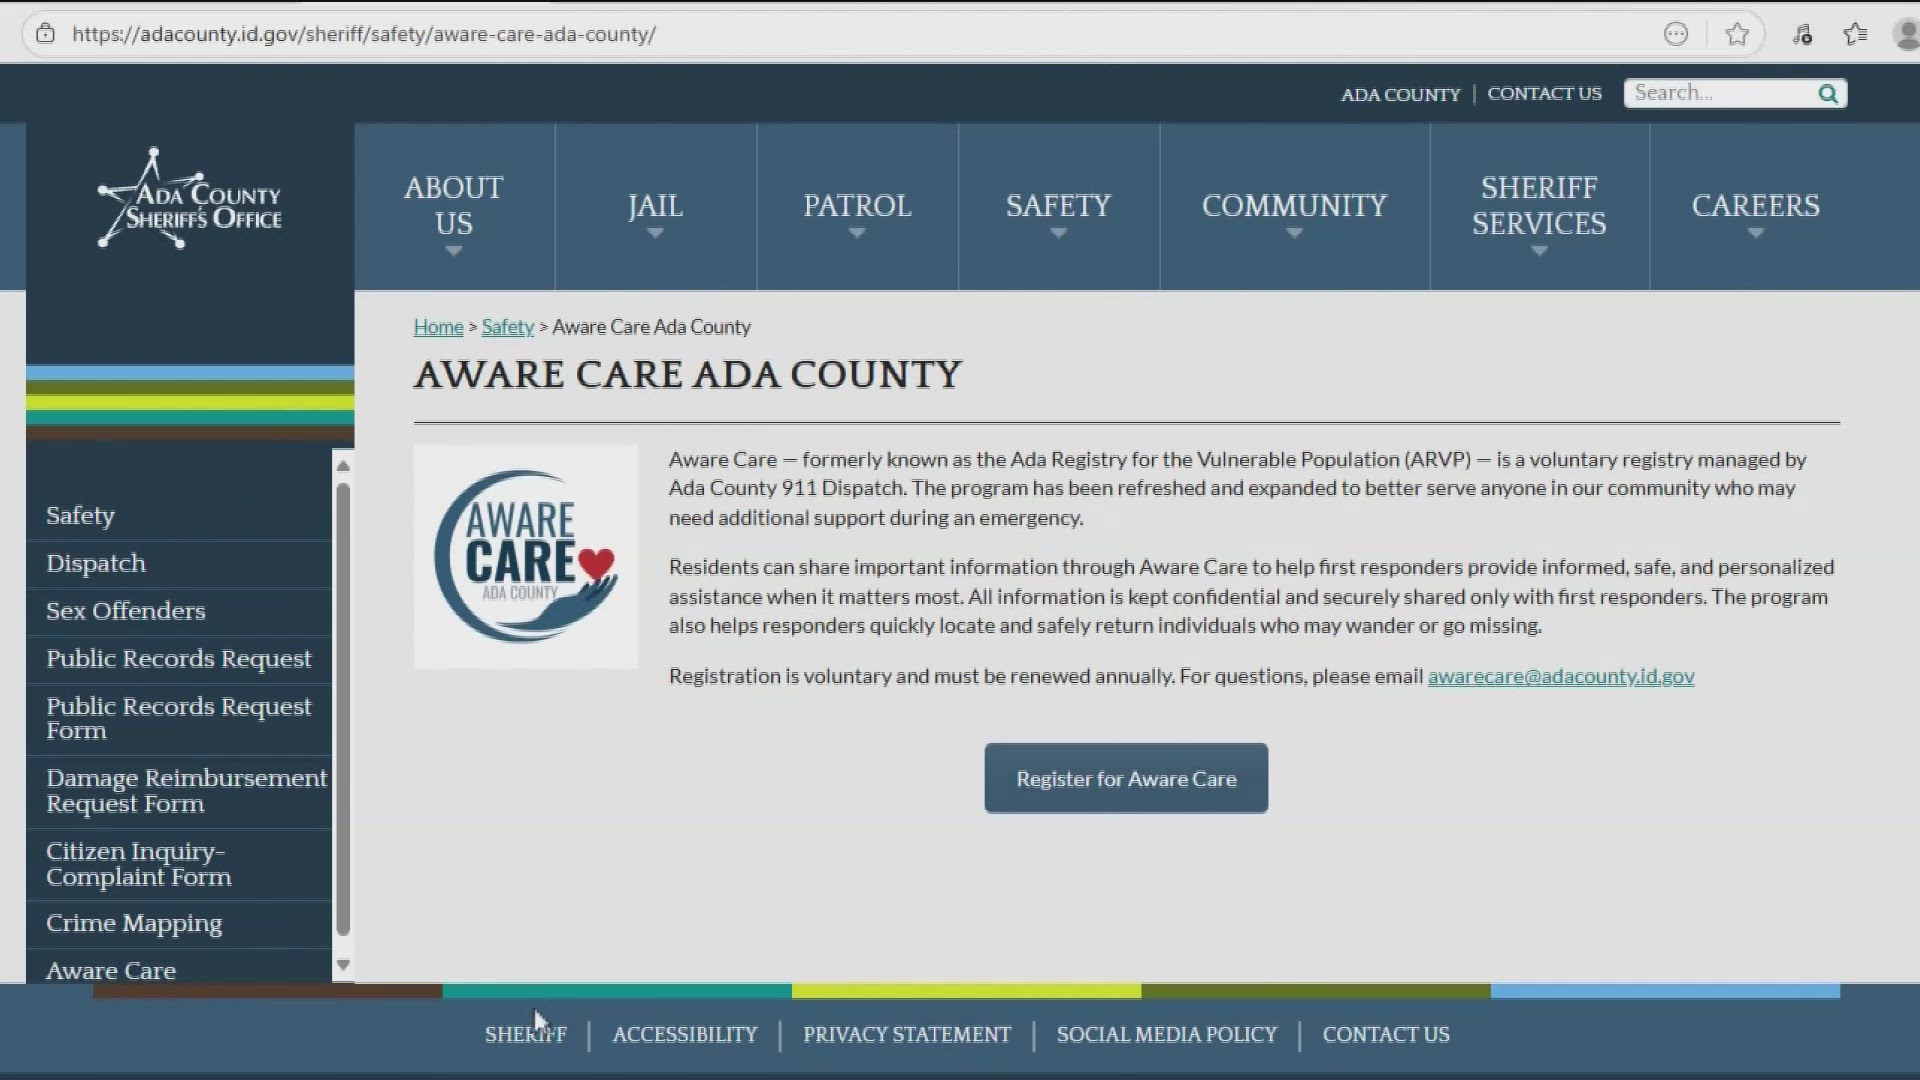Select Crime Mapping in the sidebar
The width and height of the screenshot is (1920, 1080).
[x=133, y=923]
